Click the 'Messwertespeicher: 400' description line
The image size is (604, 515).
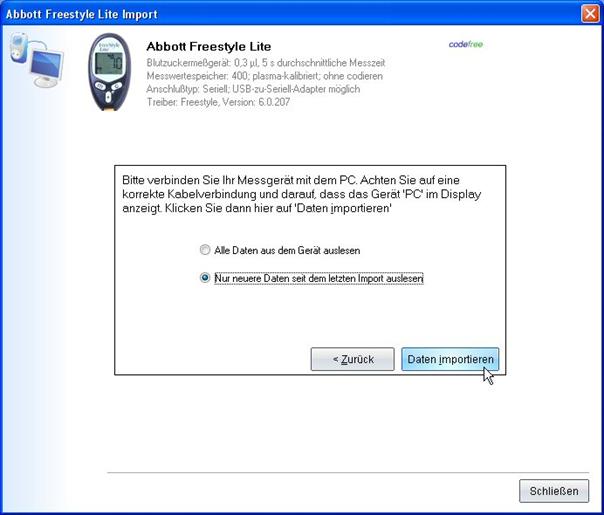click(265, 76)
